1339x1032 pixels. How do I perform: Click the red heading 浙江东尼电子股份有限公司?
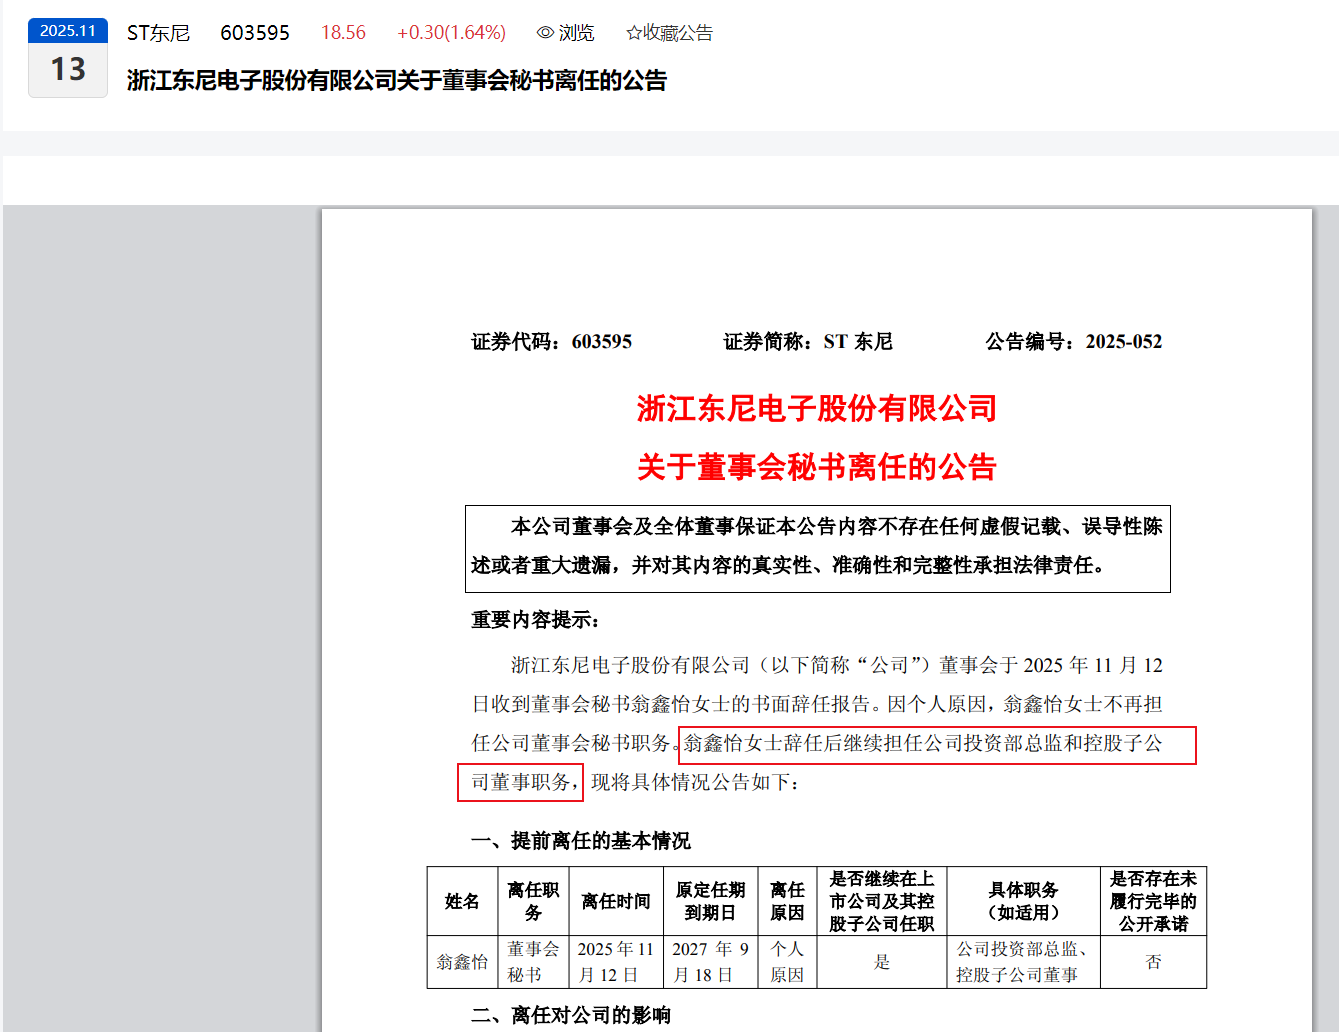(817, 408)
